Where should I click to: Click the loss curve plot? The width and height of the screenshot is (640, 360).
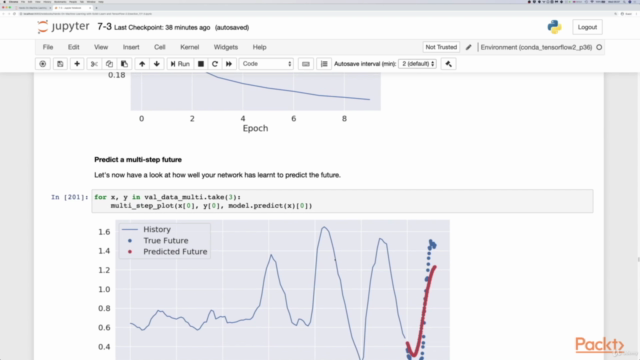(256, 91)
